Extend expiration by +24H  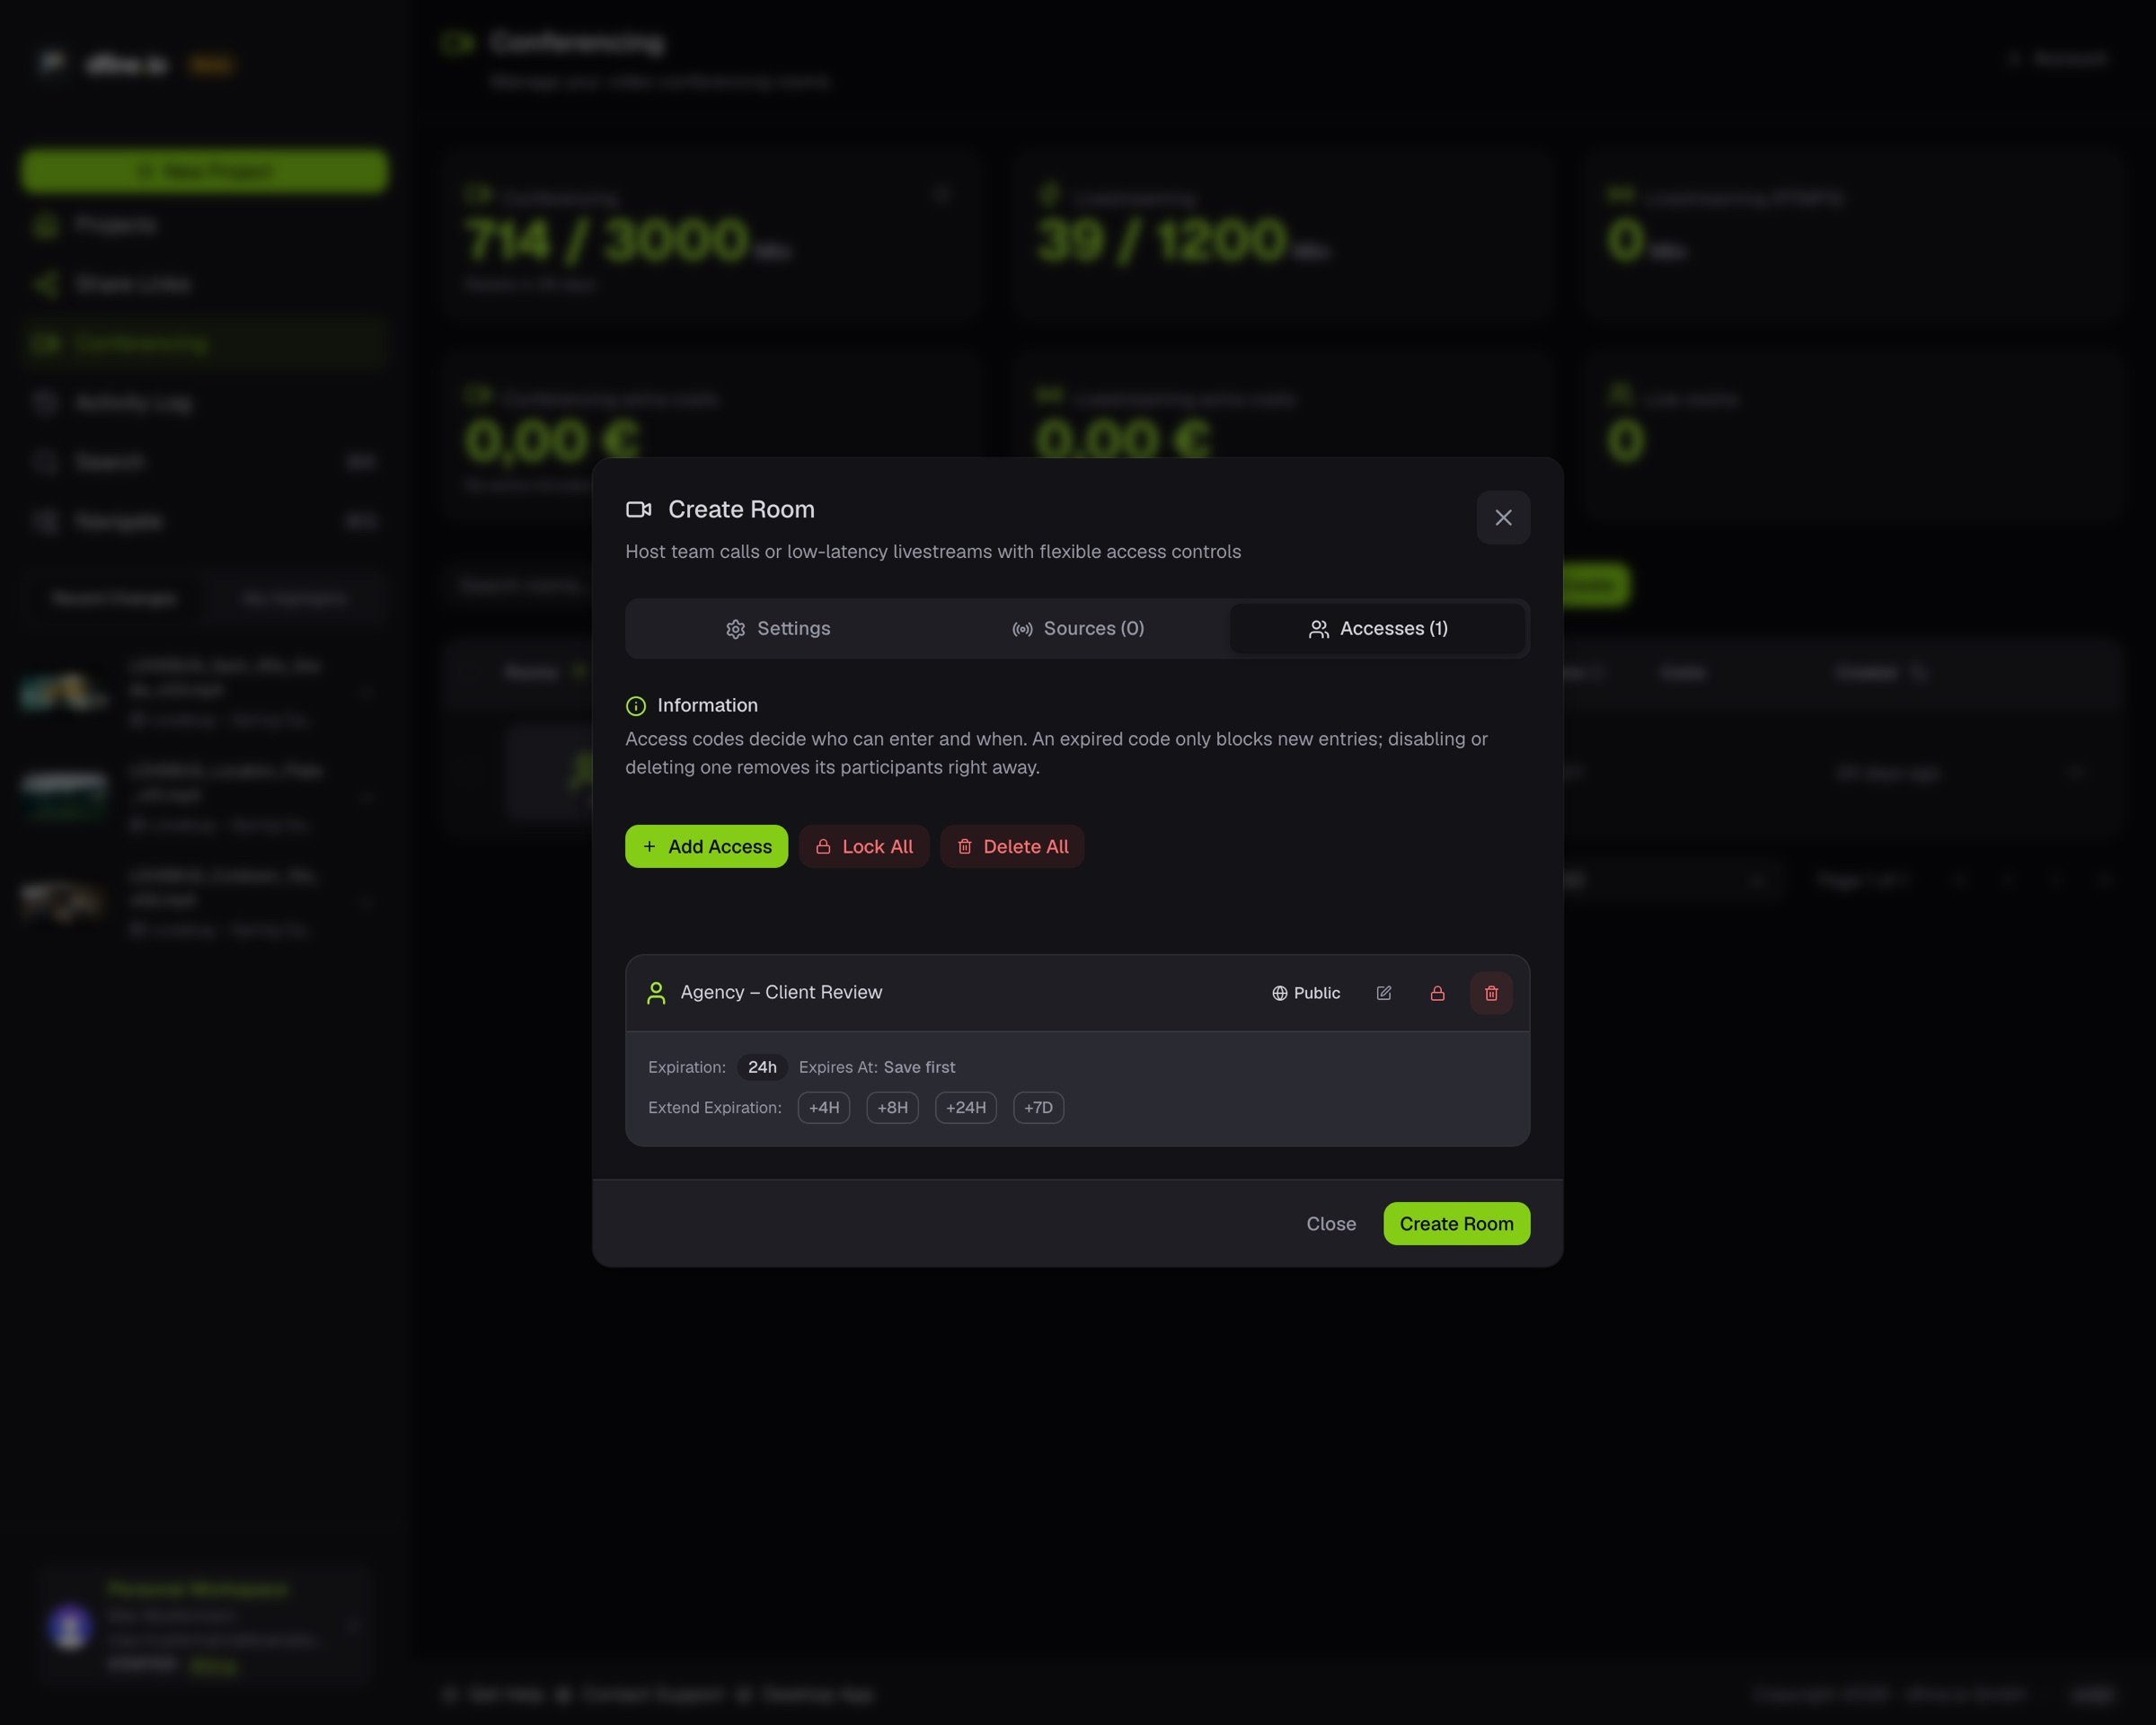[x=966, y=1107]
